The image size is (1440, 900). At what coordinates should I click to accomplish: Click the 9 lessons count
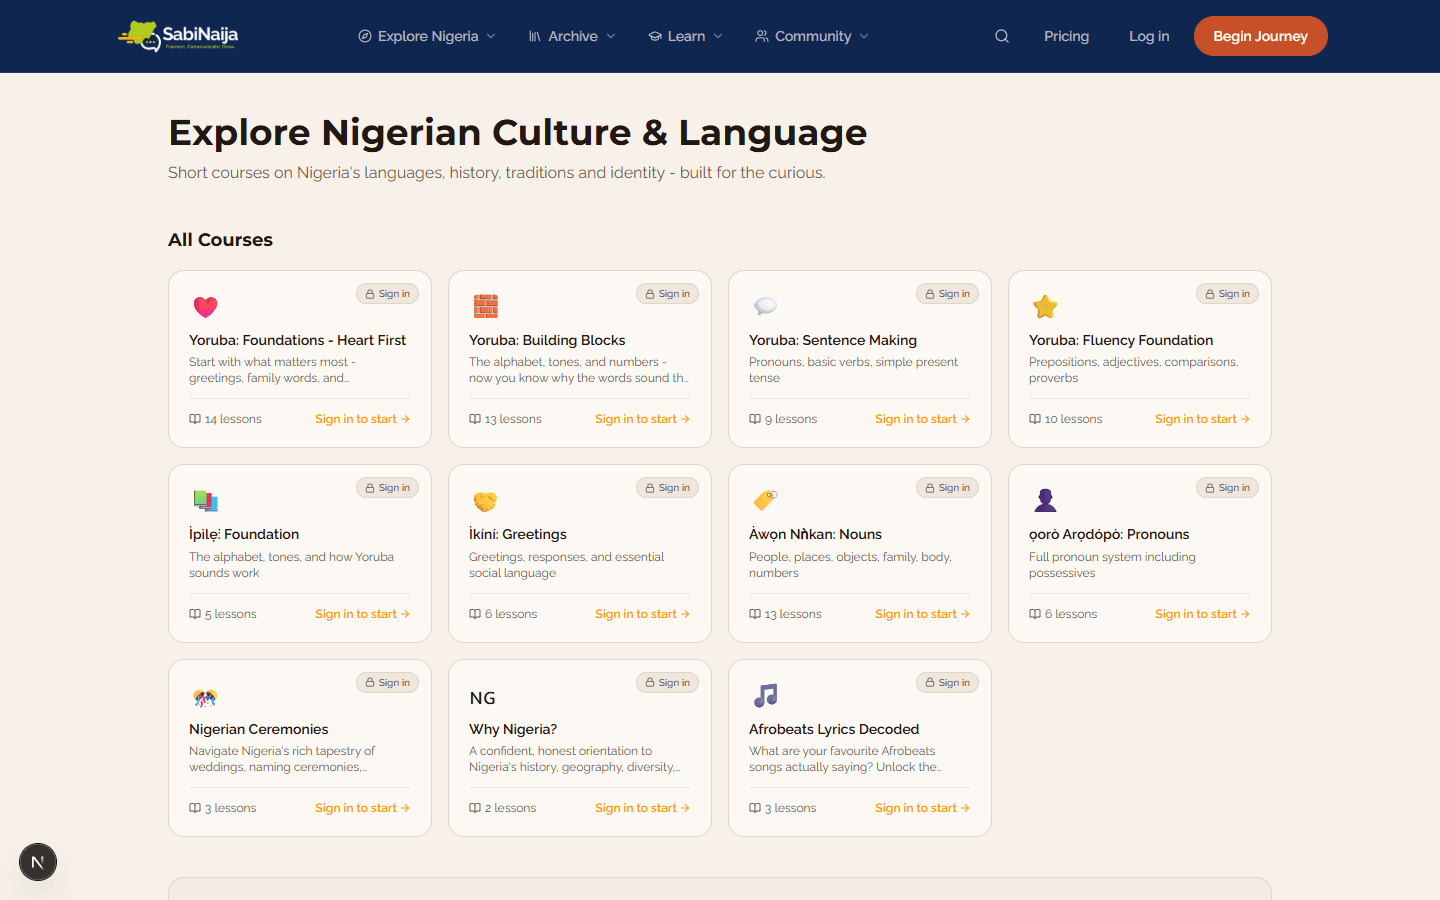[783, 419]
